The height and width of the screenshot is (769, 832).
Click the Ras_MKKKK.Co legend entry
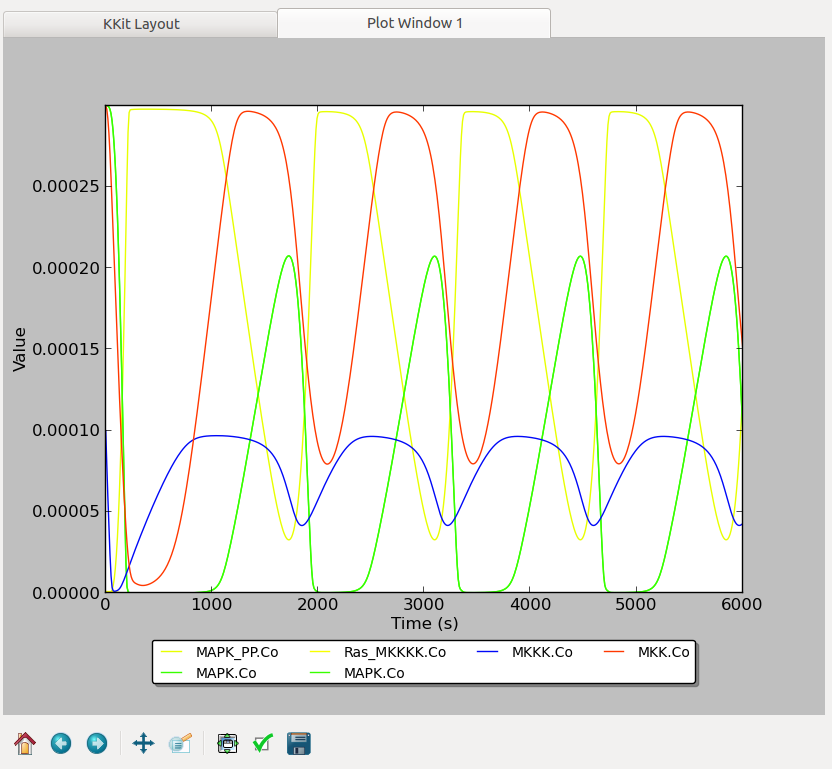coord(395,652)
